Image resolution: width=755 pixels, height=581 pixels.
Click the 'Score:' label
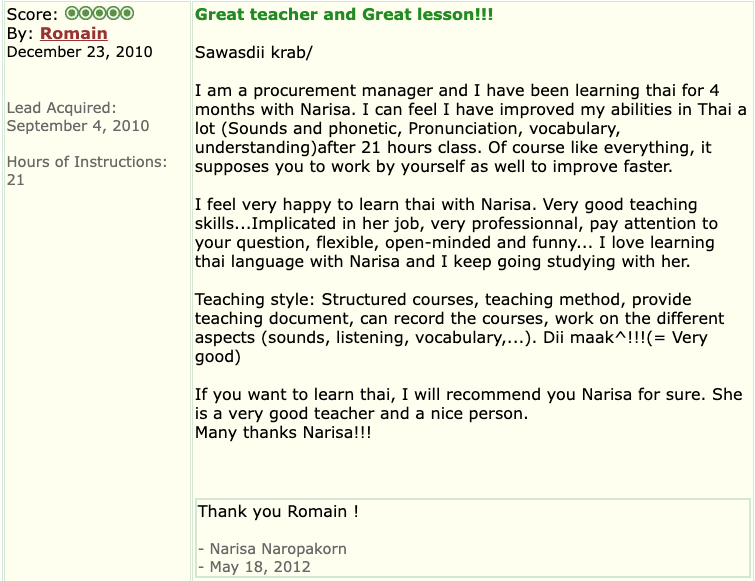[32, 14]
